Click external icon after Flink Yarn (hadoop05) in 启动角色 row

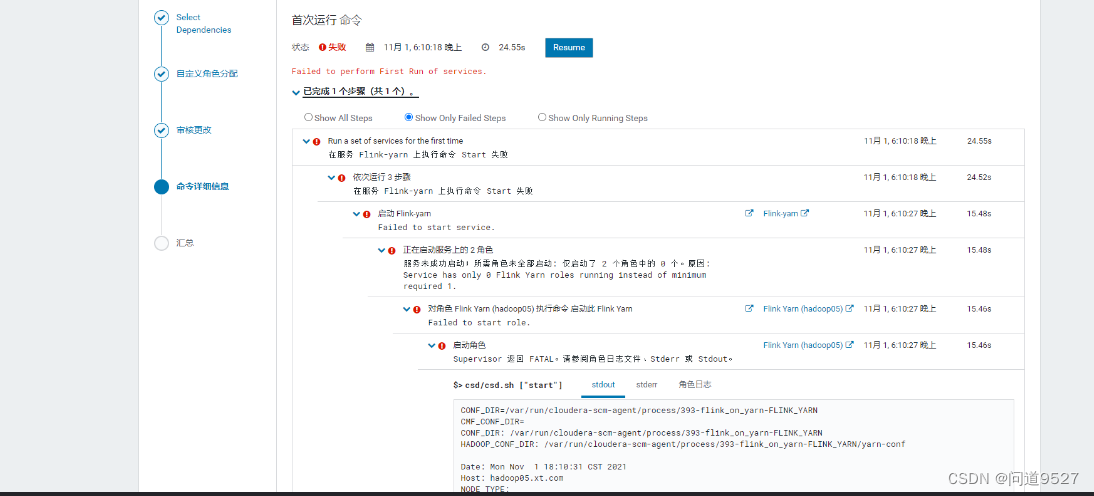(x=849, y=345)
